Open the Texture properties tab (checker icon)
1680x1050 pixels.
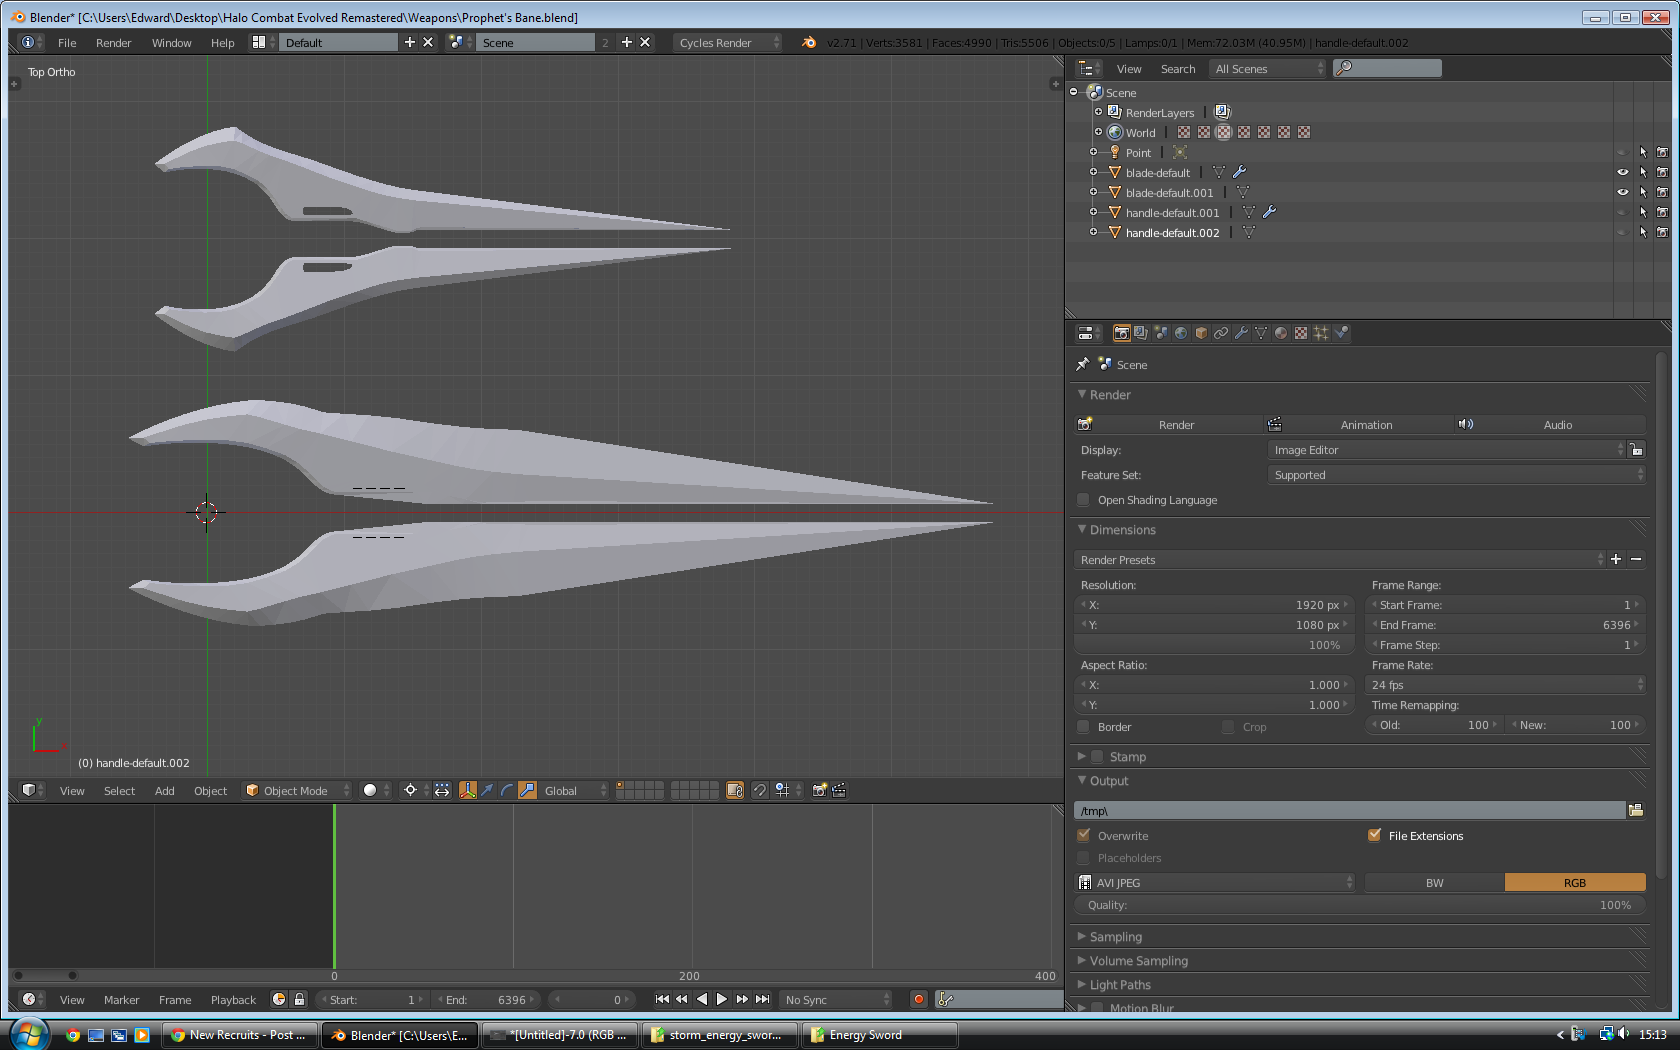coord(1301,333)
